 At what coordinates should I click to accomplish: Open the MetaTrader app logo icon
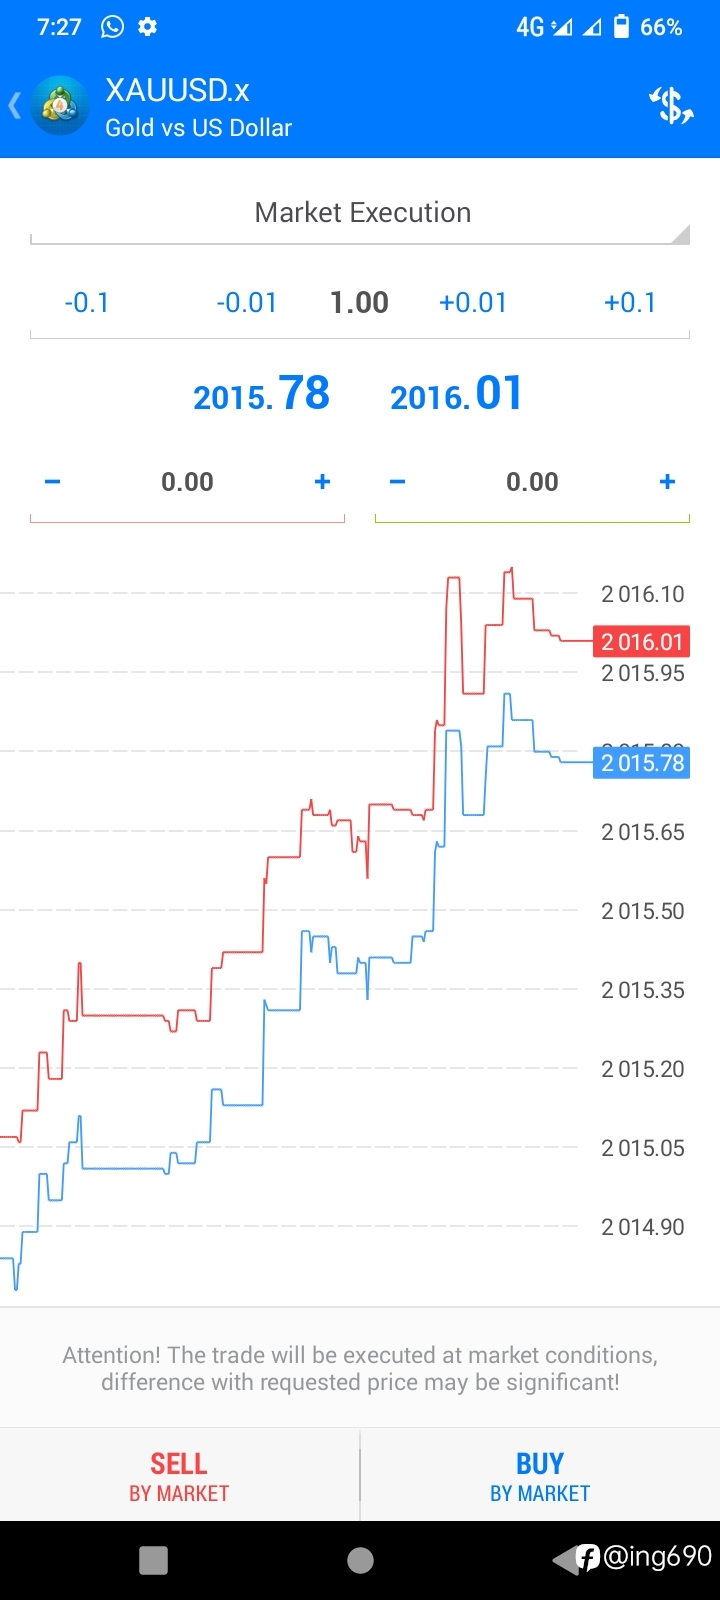point(60,105)
